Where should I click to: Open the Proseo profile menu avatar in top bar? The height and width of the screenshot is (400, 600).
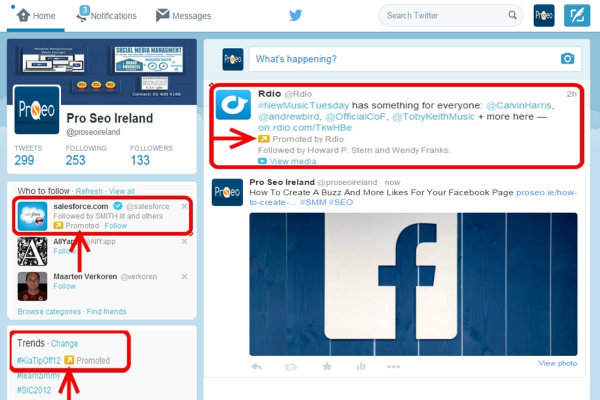pos(544,15)
